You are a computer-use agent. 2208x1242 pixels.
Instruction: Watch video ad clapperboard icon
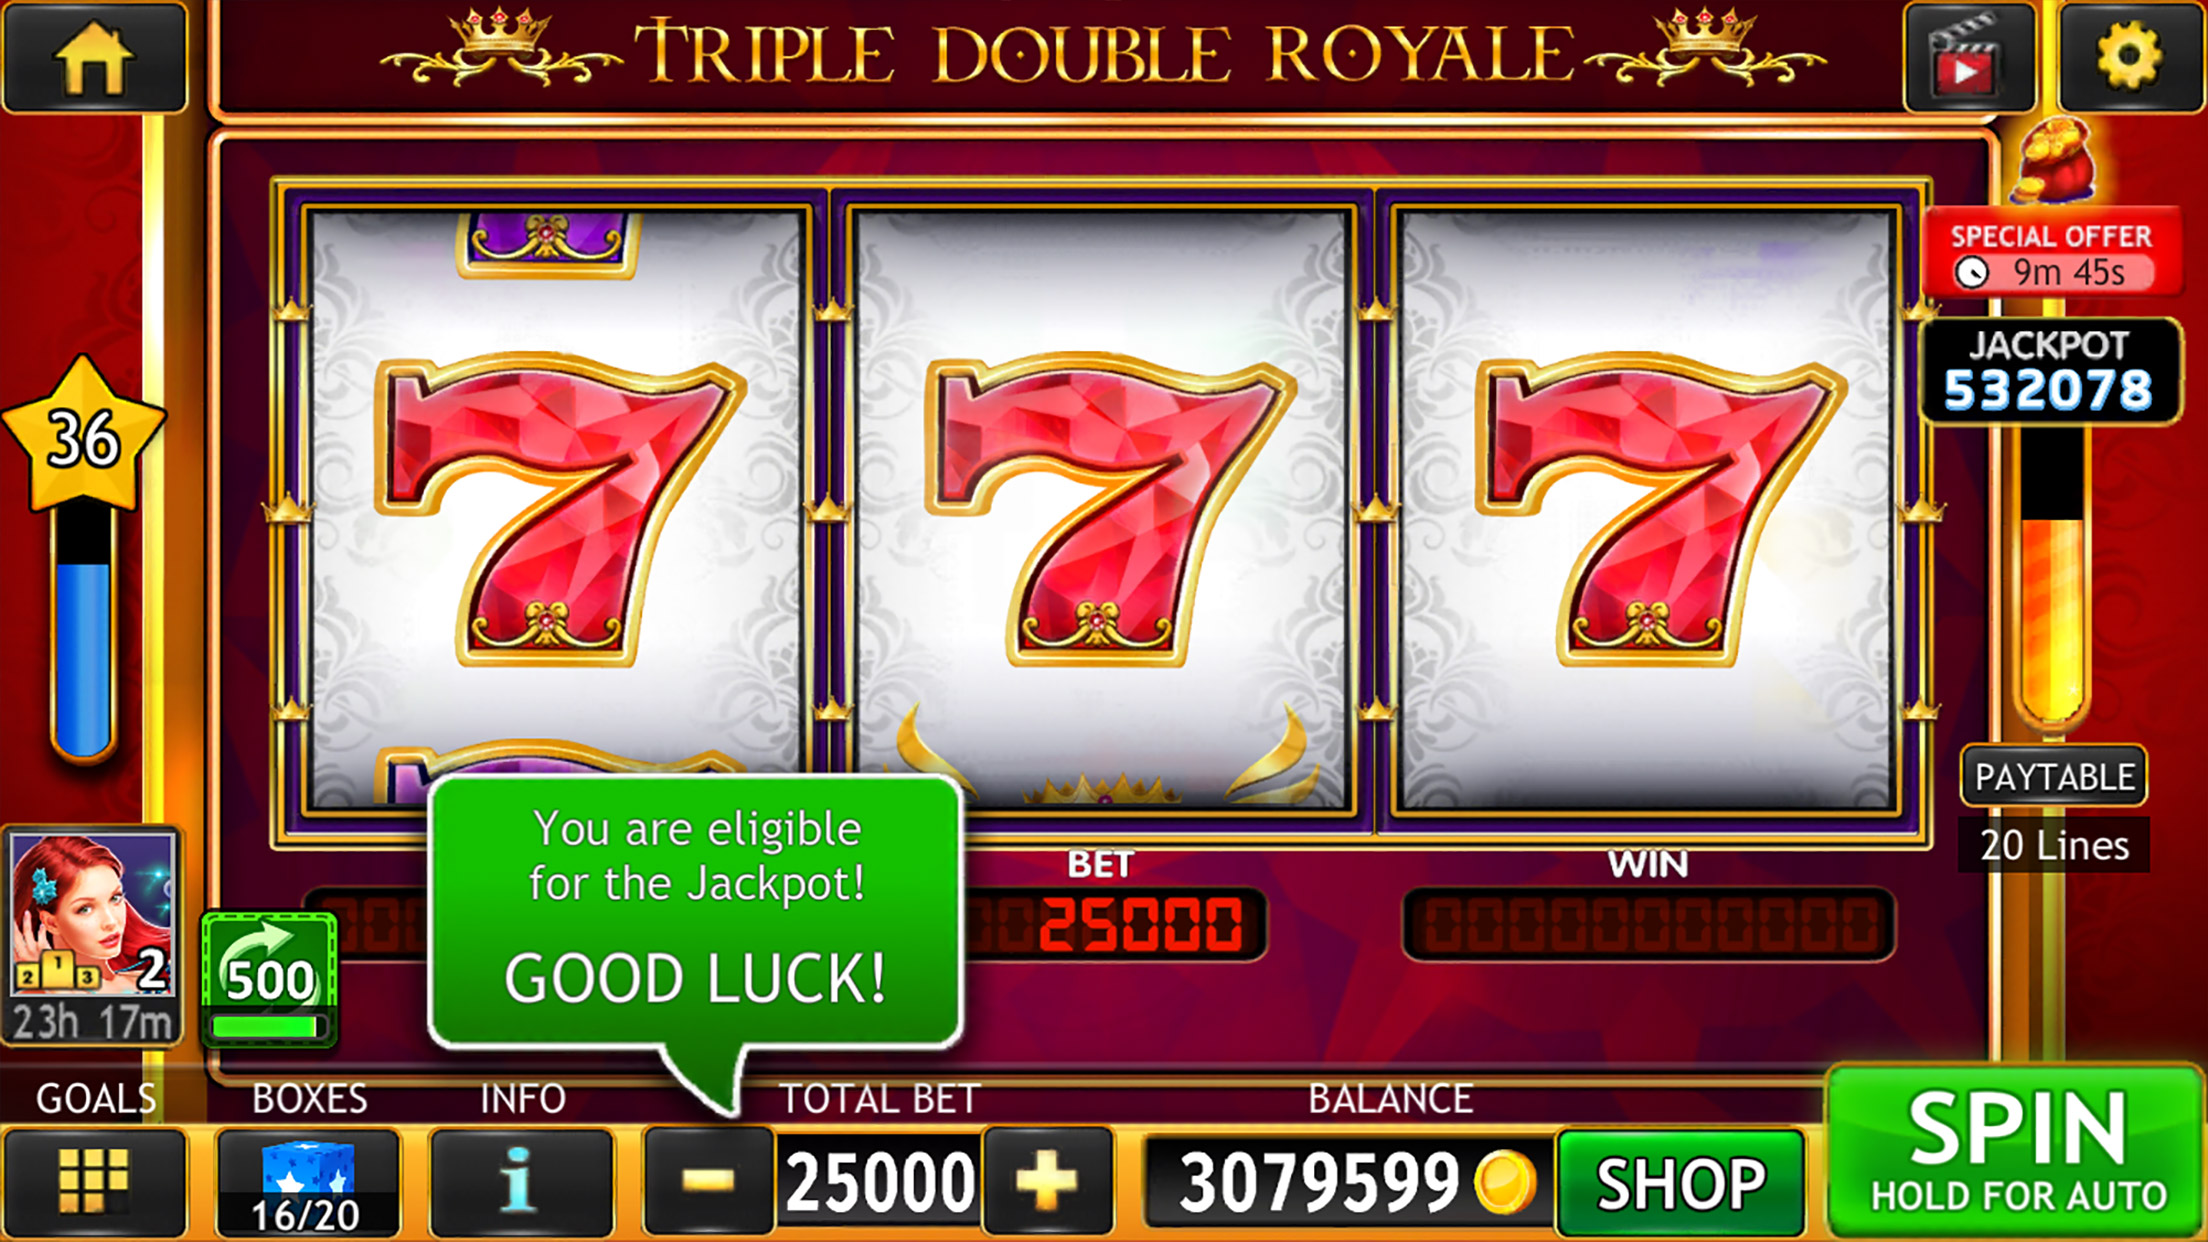coord(1968,57)
